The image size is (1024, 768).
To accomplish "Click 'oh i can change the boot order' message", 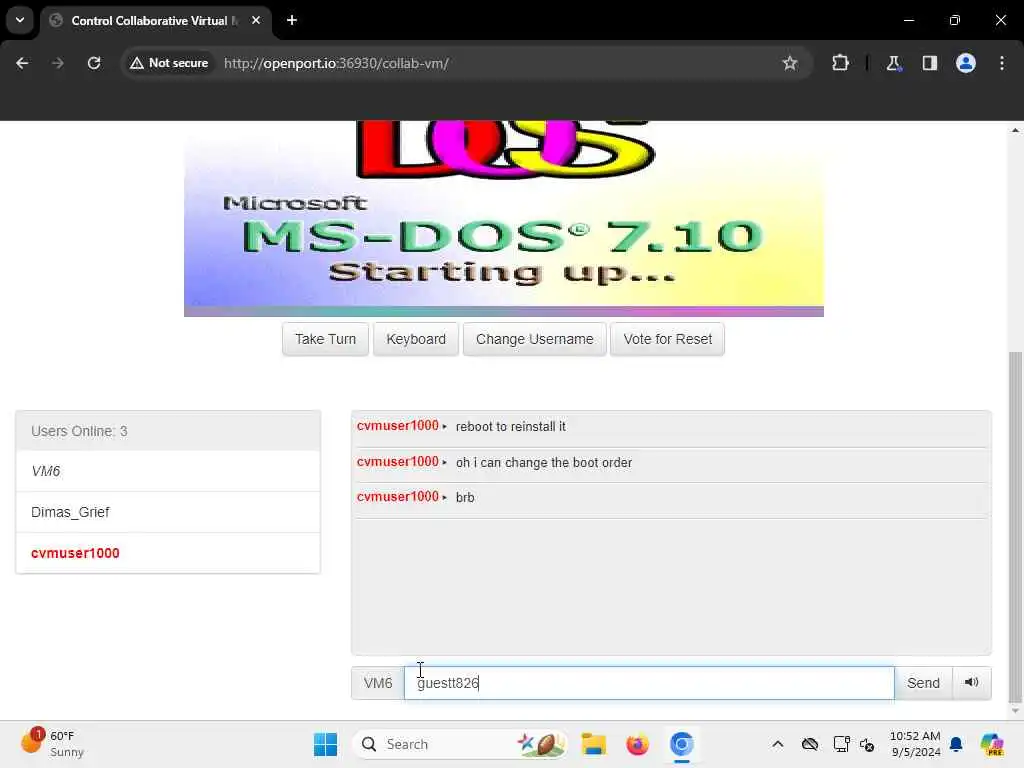I will tap(543, 462).
